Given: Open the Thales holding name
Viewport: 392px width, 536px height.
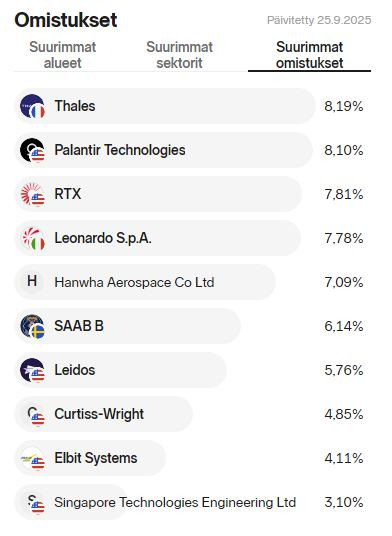Looking at the screenshot, I should click(75, 106).
